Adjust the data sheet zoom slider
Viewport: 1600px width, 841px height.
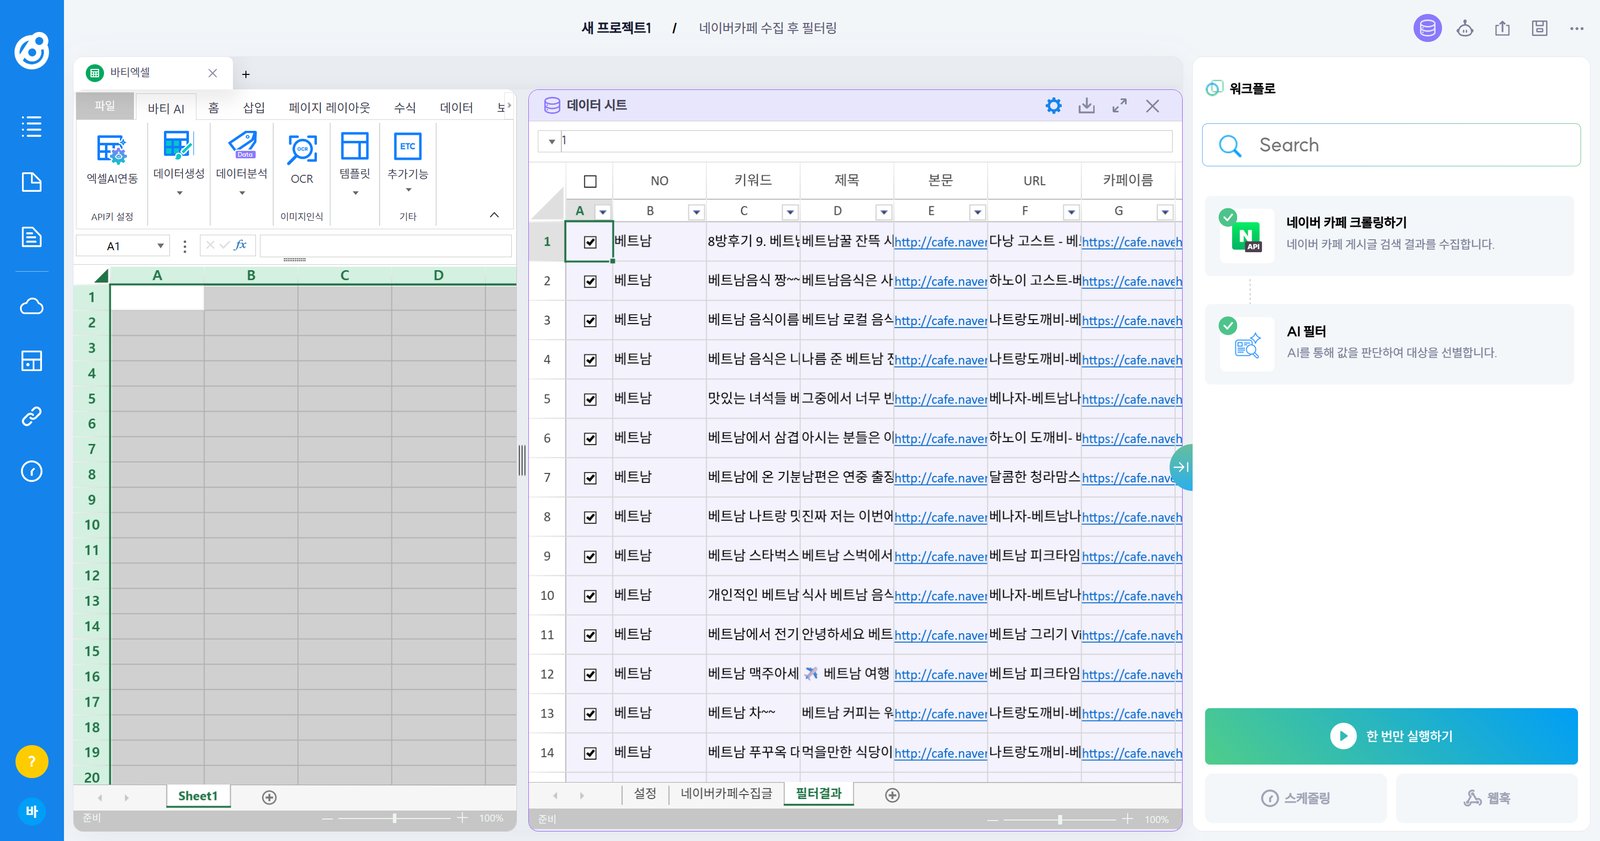[1060, 819]
